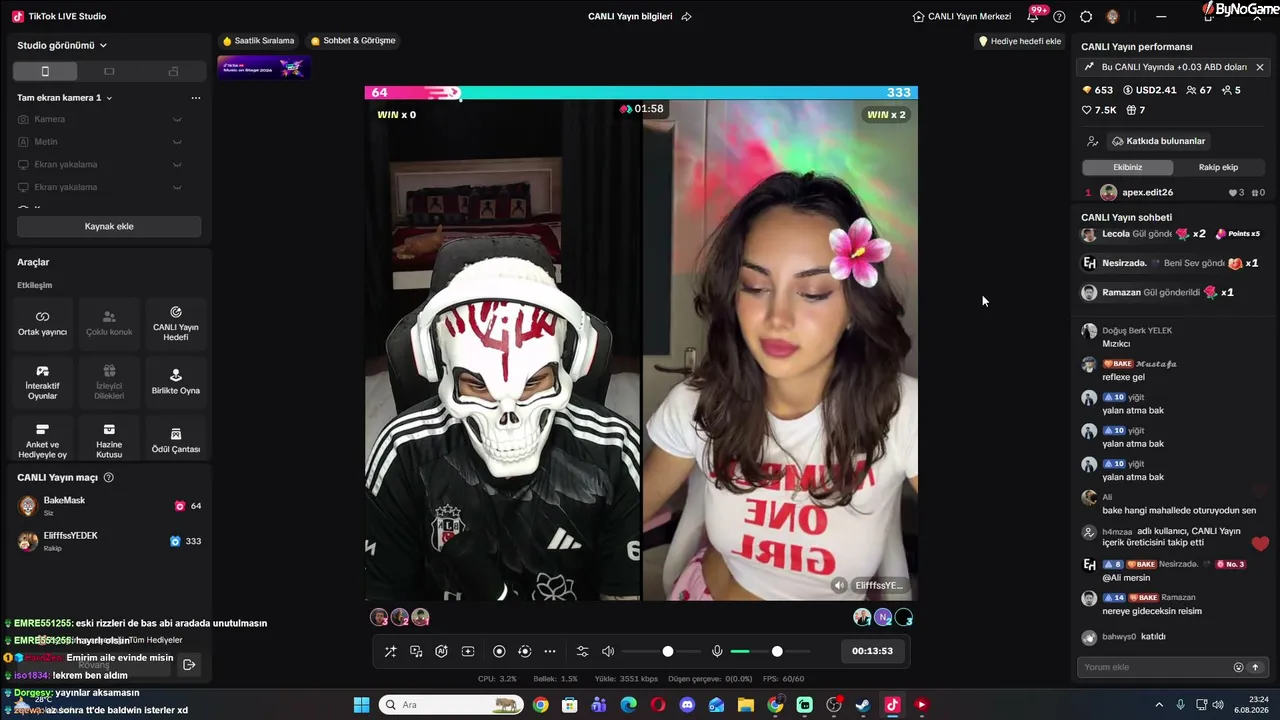Open Hazine Kutusu tool
Screen dimensions: 1280x720
coord(109,441)
